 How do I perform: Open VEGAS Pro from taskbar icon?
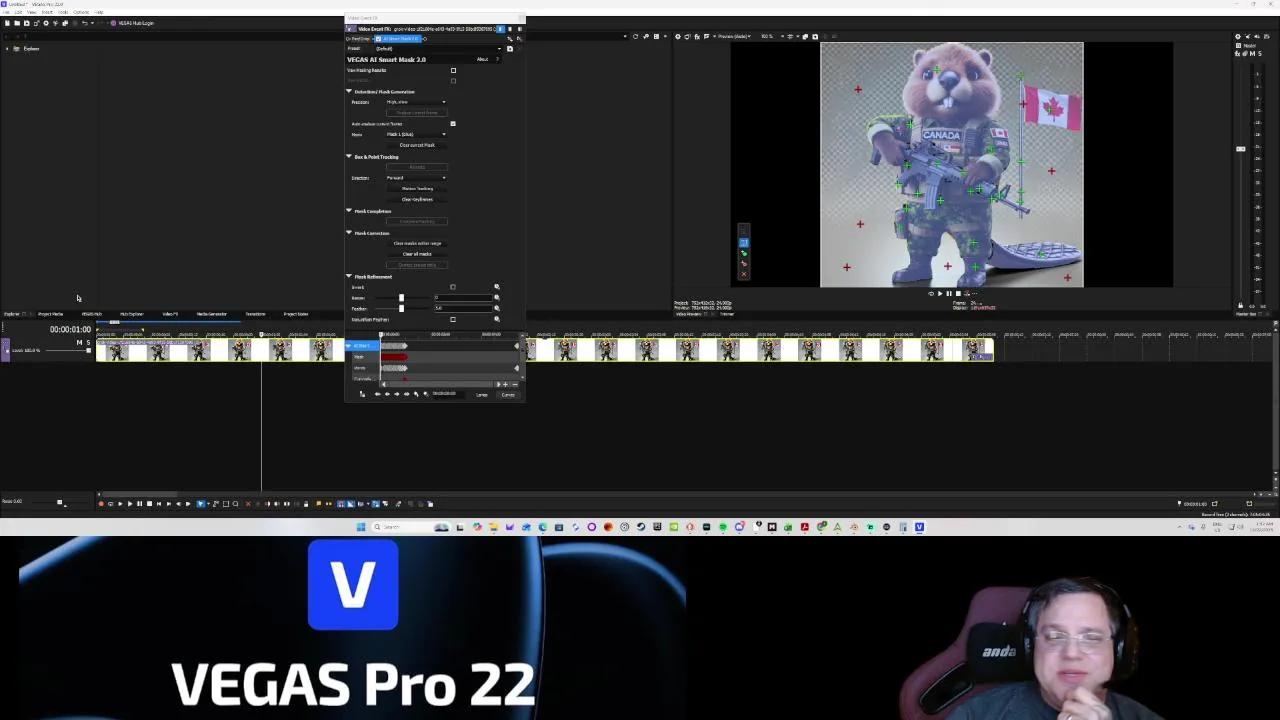919,527
